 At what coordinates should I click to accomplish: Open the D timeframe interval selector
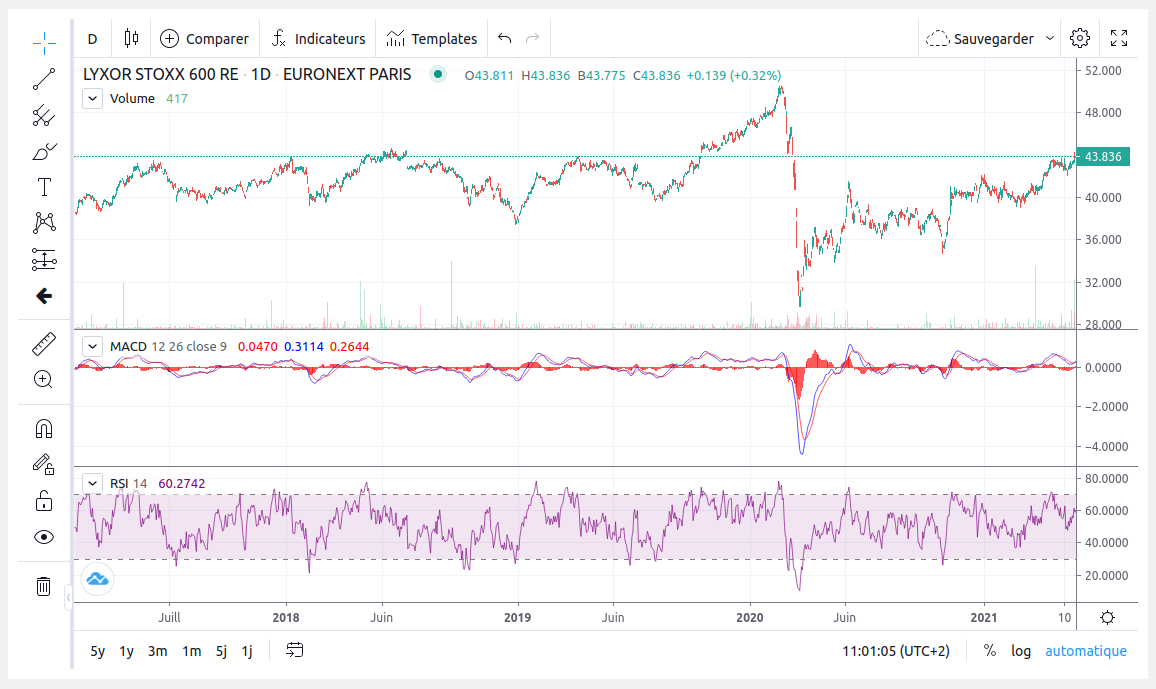click(92, 38)
